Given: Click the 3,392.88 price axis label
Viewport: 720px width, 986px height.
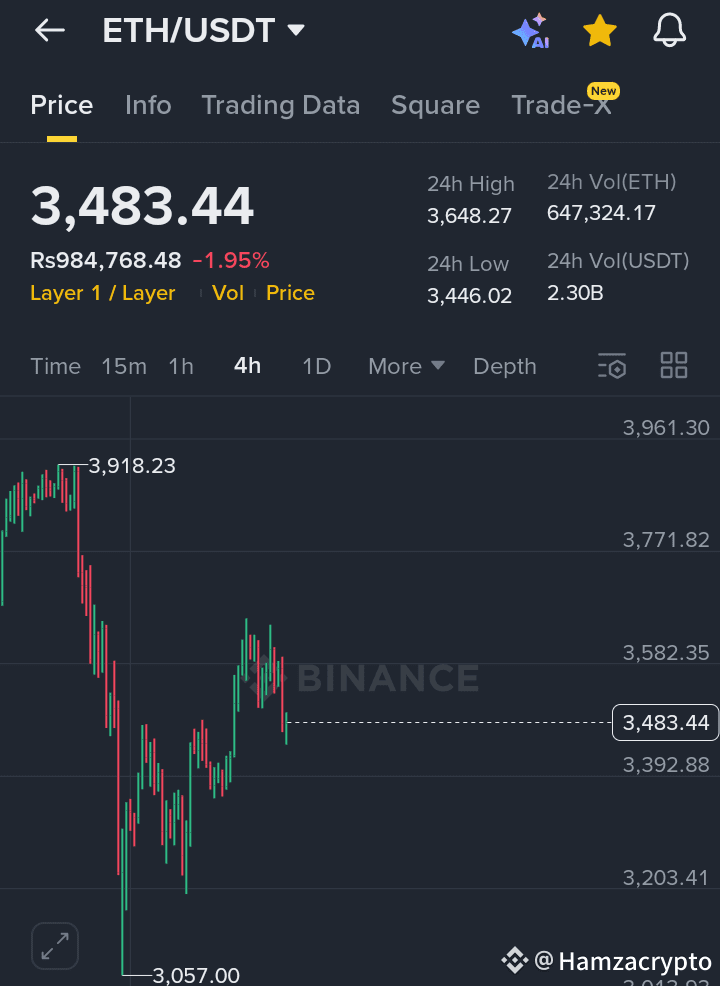Looking at the screenshot, I should point(666,765).
